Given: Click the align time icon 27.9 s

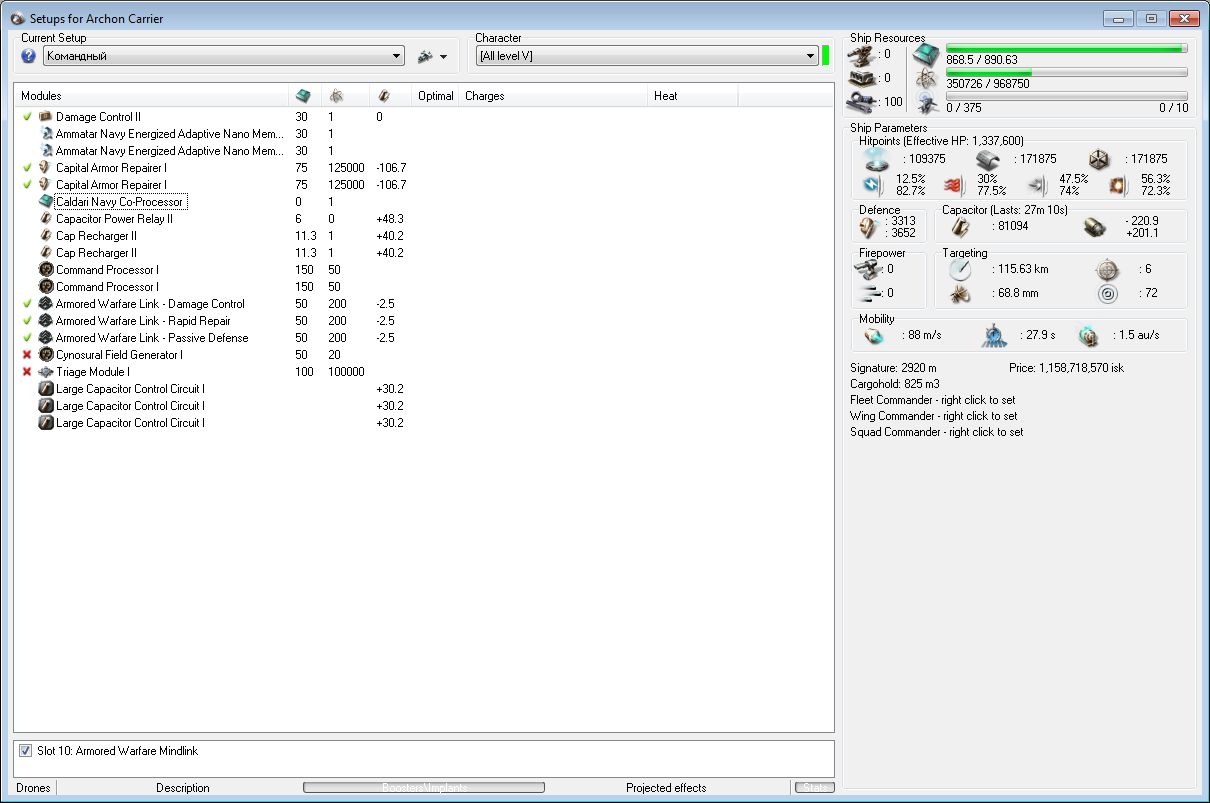Looking at the screenshot, I should coord(995,336).
